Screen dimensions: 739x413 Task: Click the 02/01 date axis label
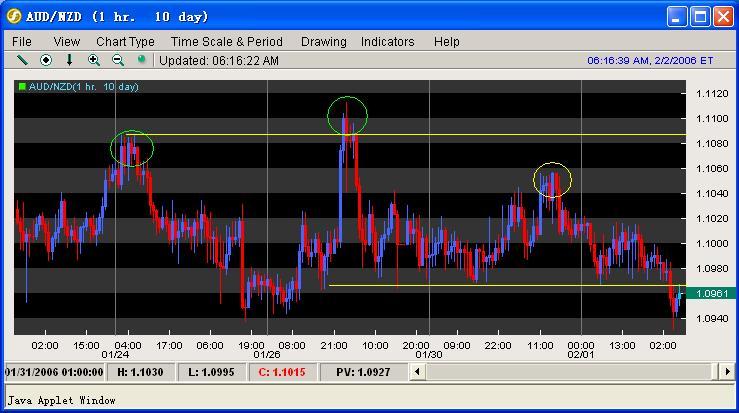coord(581,355)
